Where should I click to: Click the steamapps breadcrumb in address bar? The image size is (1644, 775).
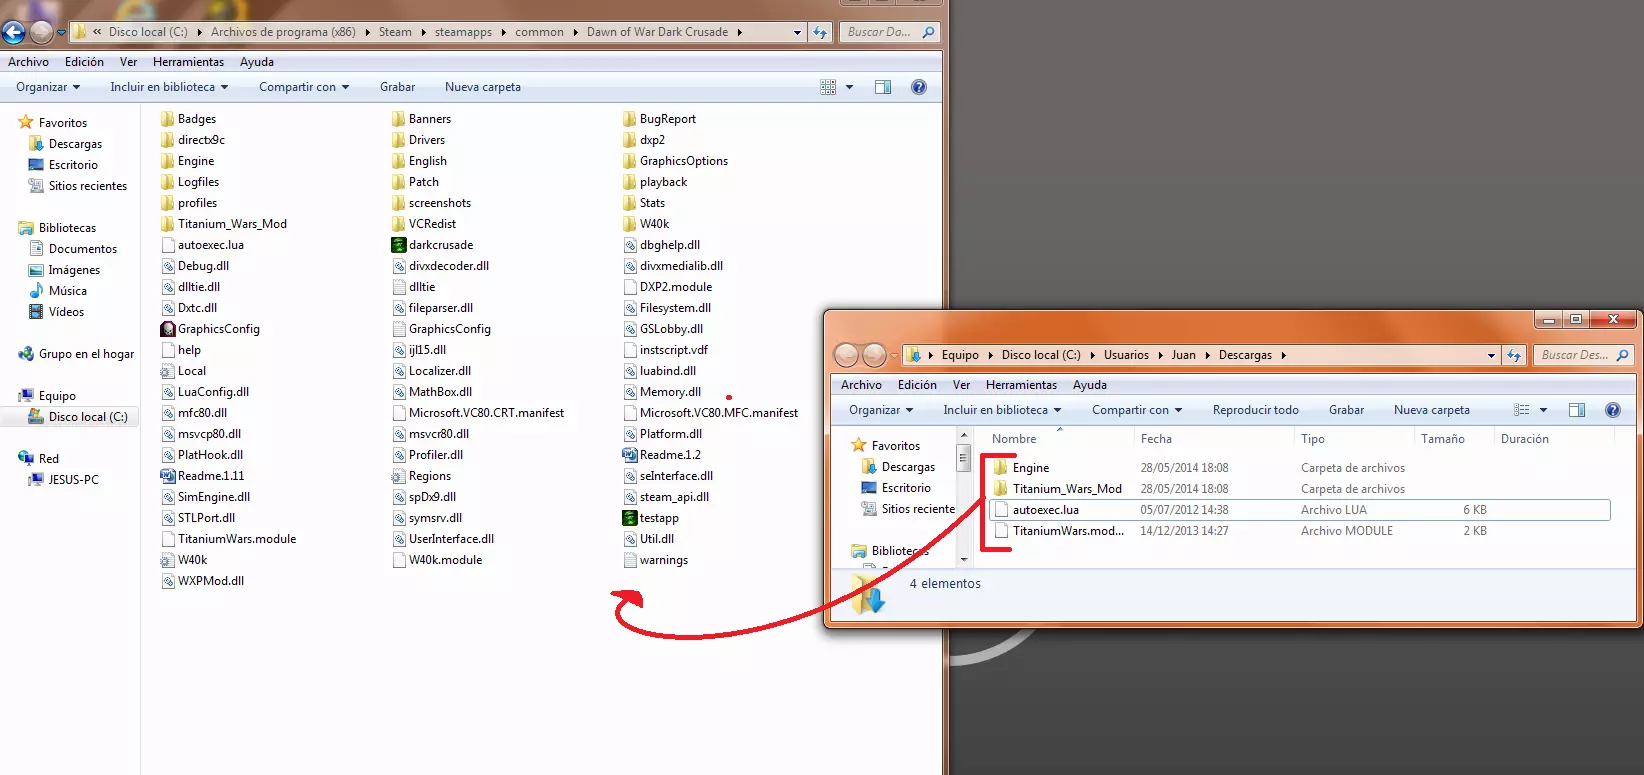tap(463, 32)
